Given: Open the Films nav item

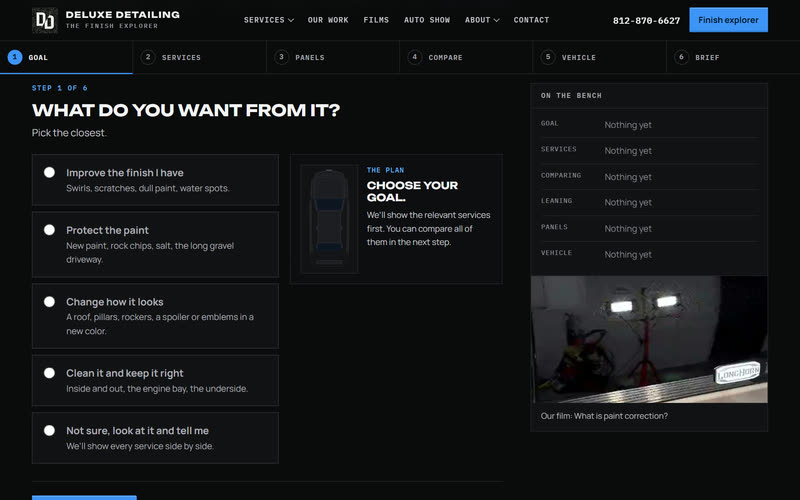Looking at the screenshot, I should 376,20.
